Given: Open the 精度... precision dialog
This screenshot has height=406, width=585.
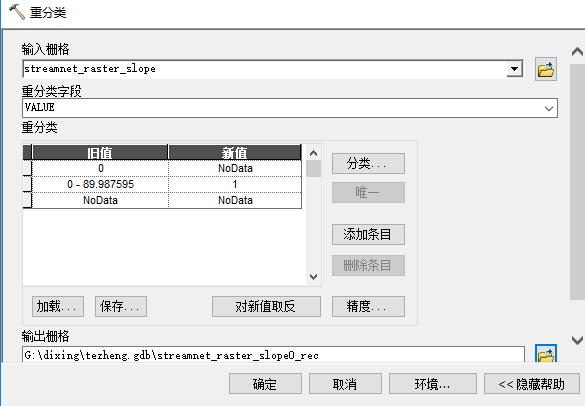Looking at the screenshot, I should click(x=368, y=306).
